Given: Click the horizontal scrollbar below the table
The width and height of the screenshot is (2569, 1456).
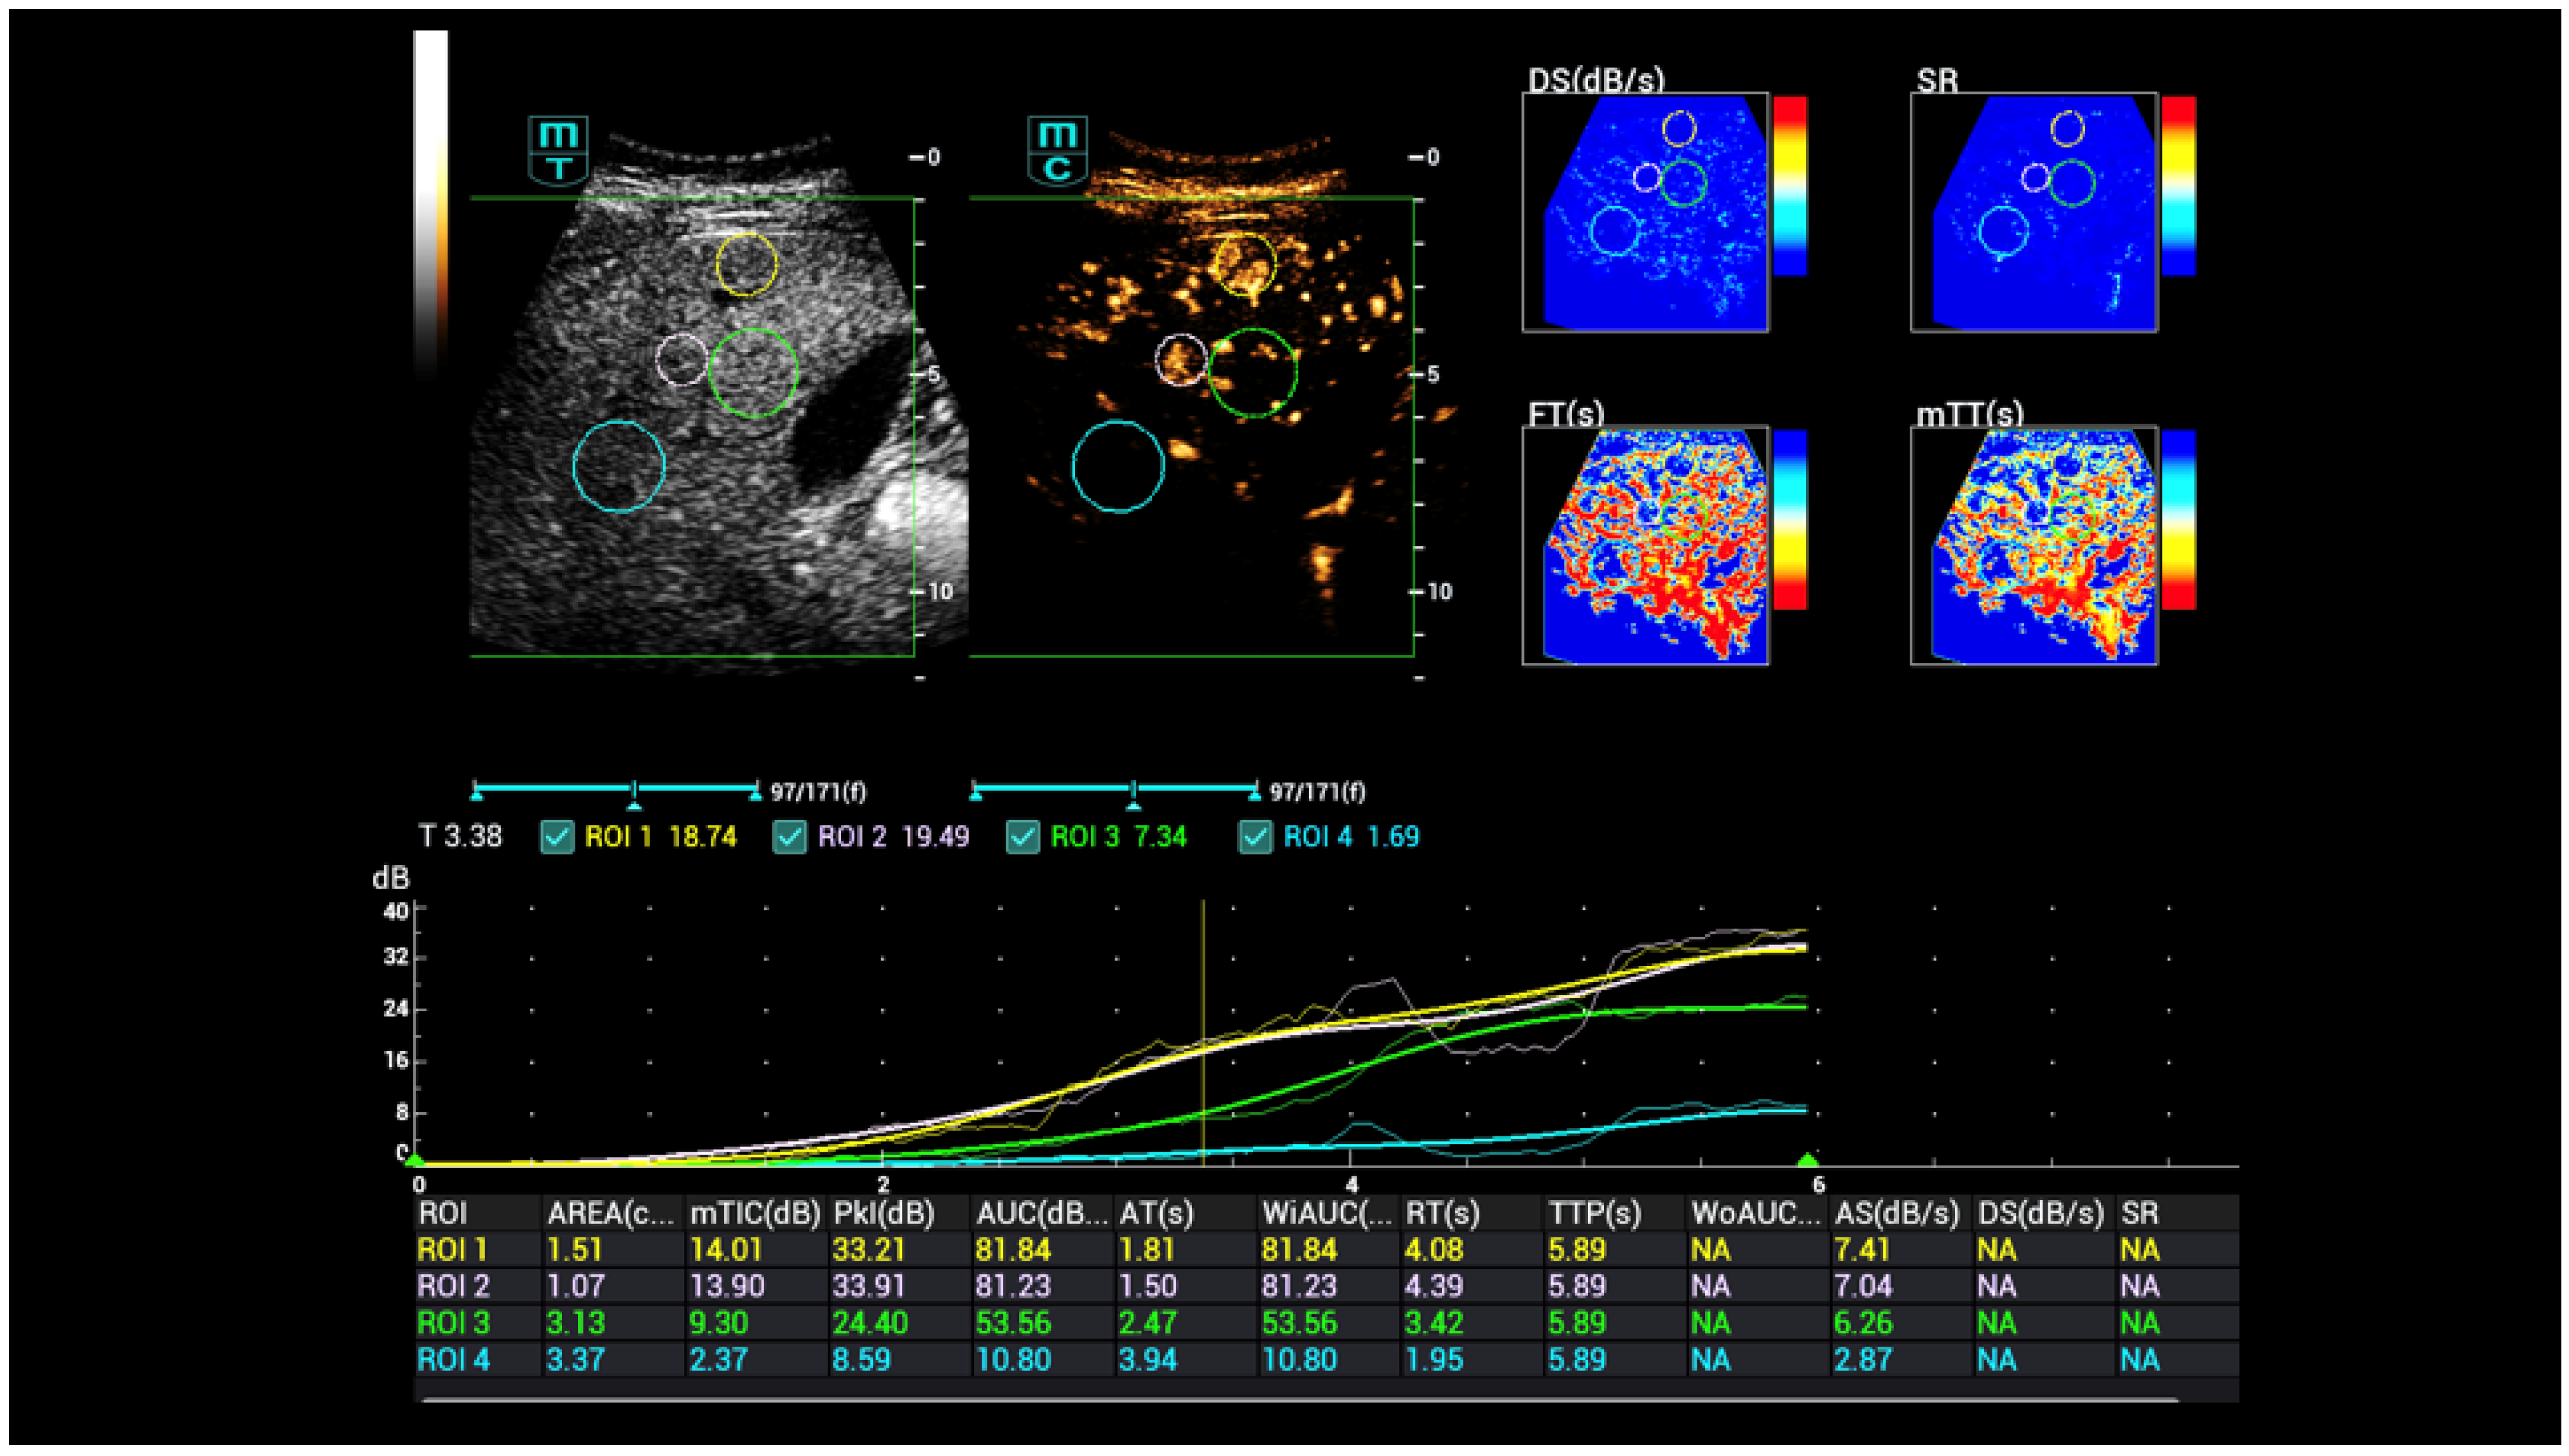Looking at the screenshot, I should [1300, 1400].
